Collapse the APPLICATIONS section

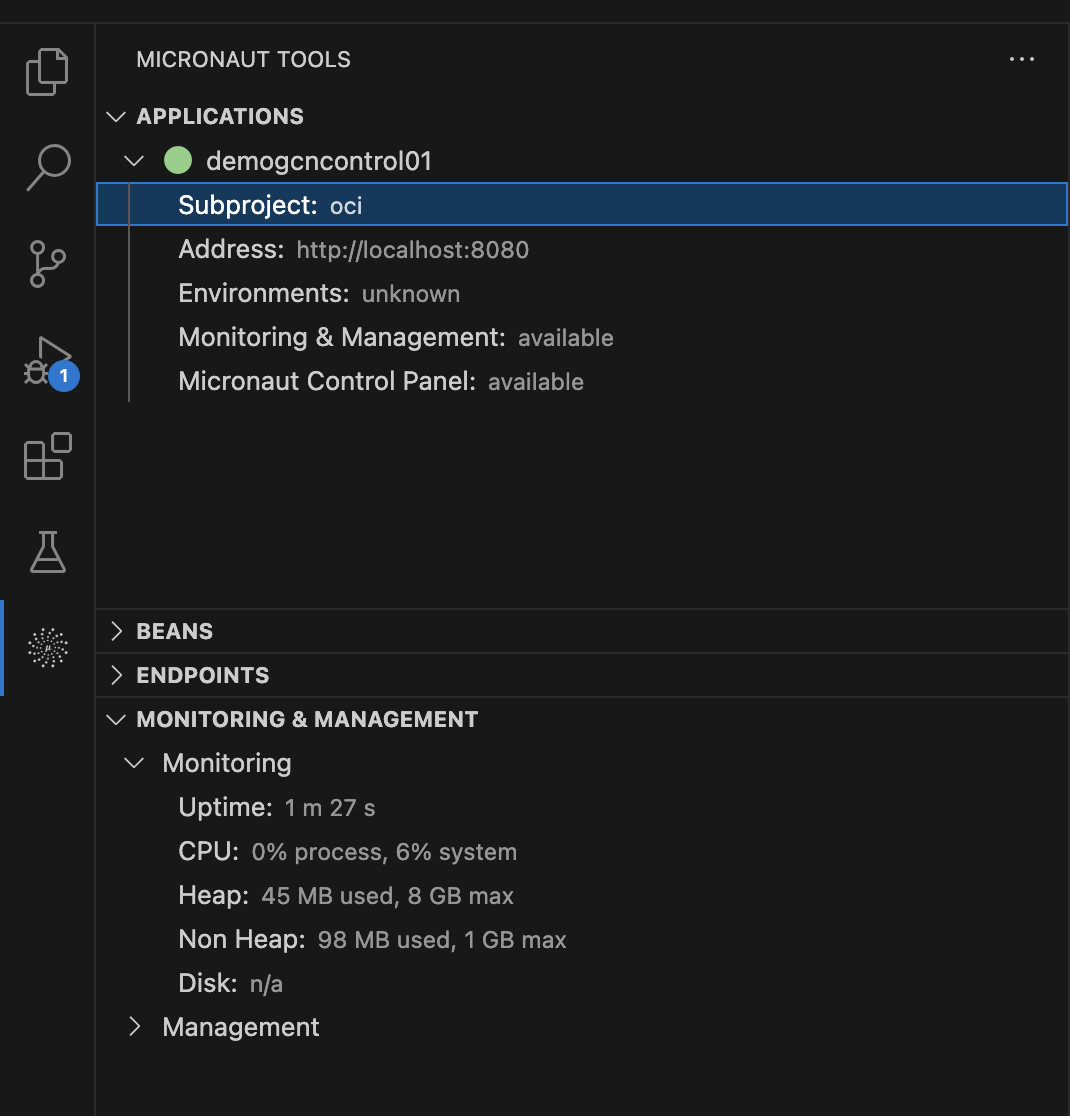115,116
